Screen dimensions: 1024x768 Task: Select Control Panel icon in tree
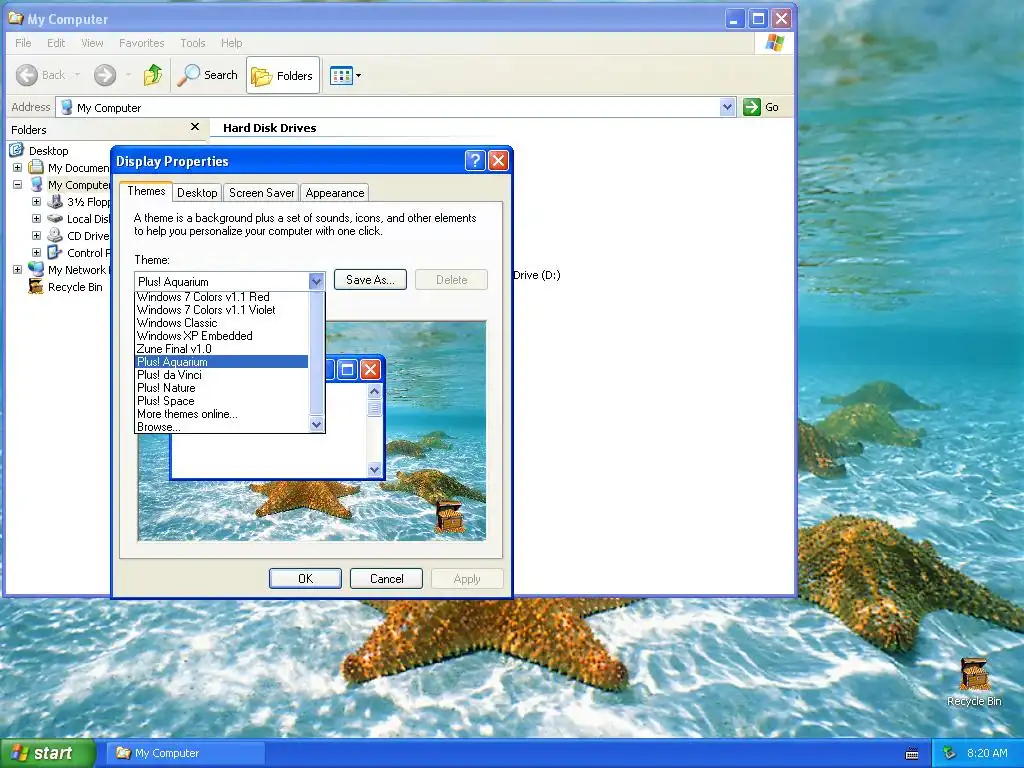55,252
